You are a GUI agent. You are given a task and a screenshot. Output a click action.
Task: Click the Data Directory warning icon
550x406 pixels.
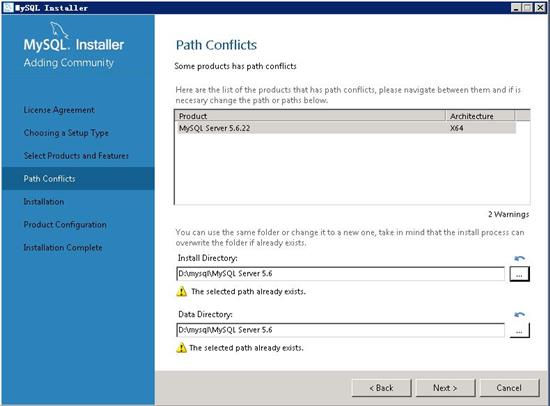181,347
